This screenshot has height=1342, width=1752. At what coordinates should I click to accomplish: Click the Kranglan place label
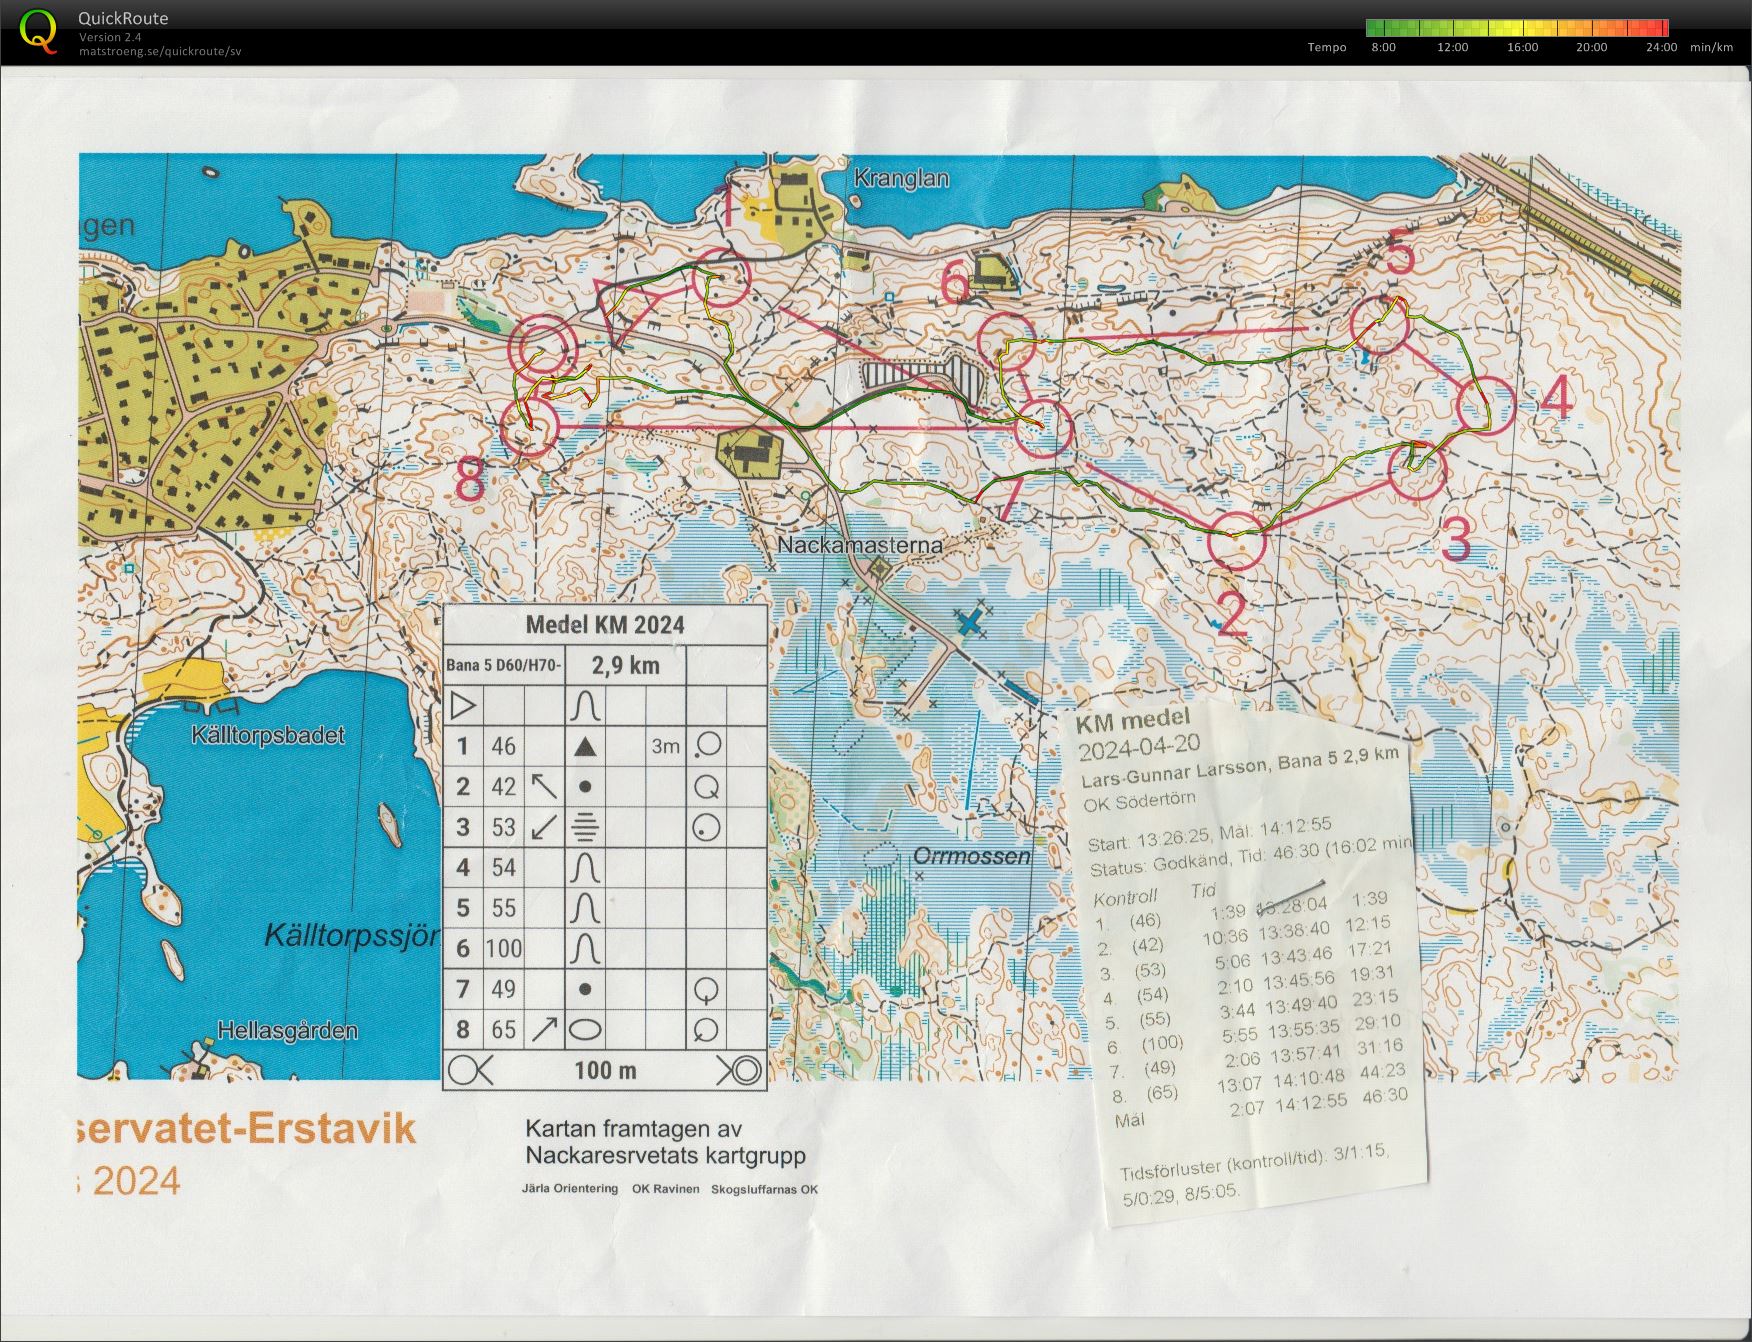point(901,179)
